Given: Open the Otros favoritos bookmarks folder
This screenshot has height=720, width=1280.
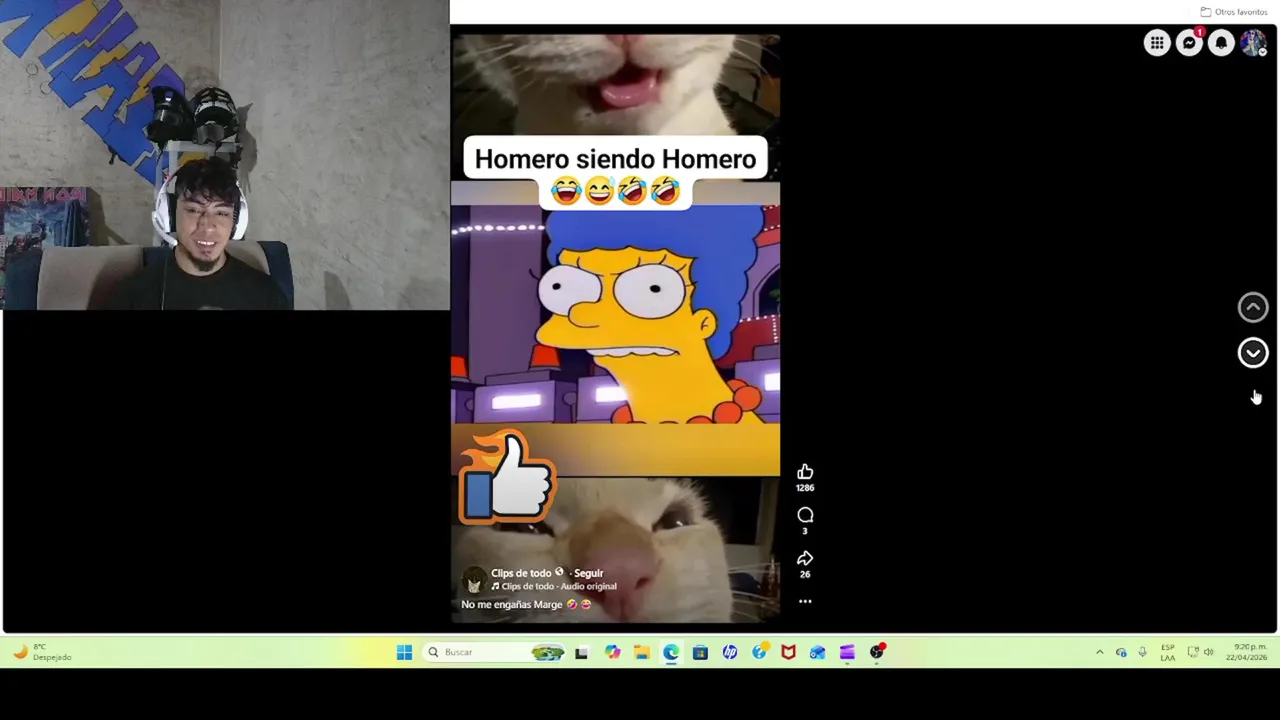Looking at the screenshot, I should (x=1234, y=12).
